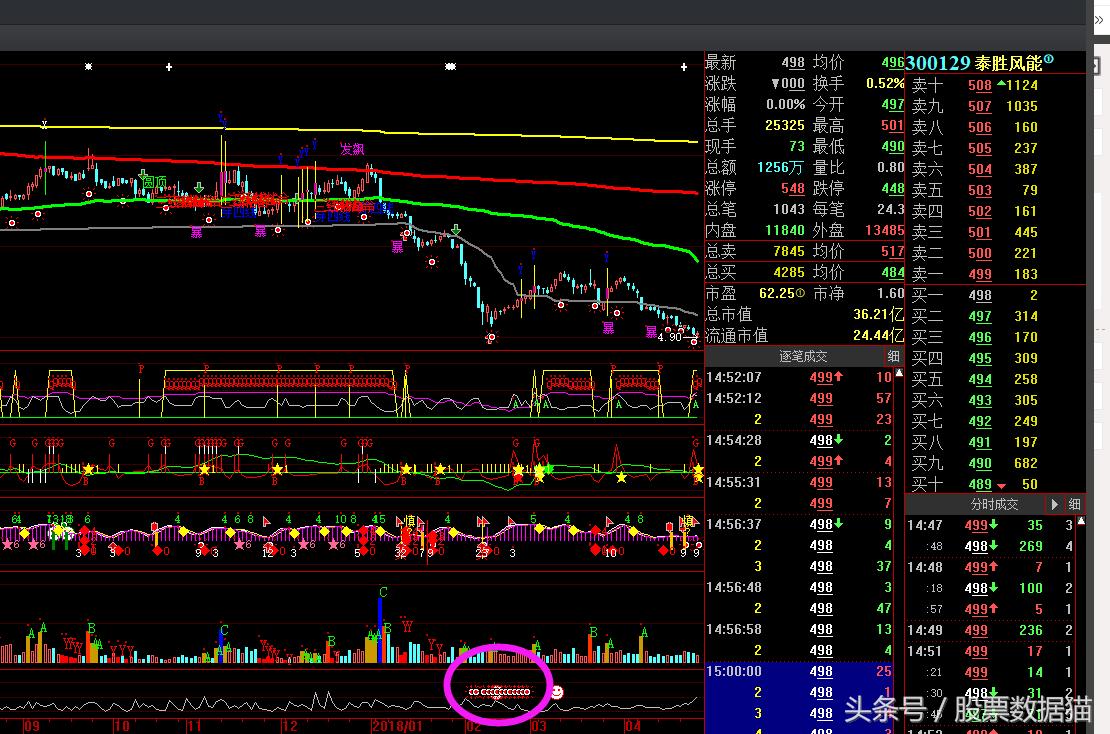The image size is (1110, 734).
Task: Expand 分时成交 panel with the right arrow
Action: tap(1054, 505)
